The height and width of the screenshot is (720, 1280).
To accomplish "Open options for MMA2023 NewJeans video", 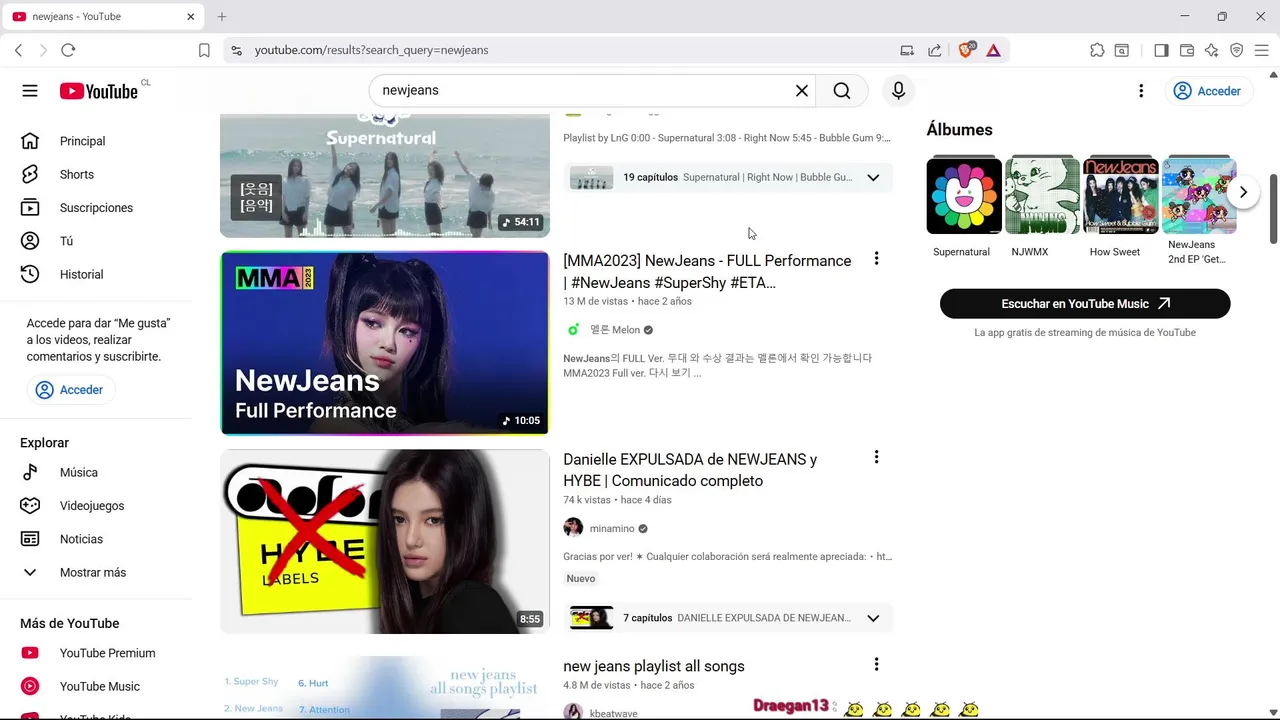I will (x=876, y=259).
